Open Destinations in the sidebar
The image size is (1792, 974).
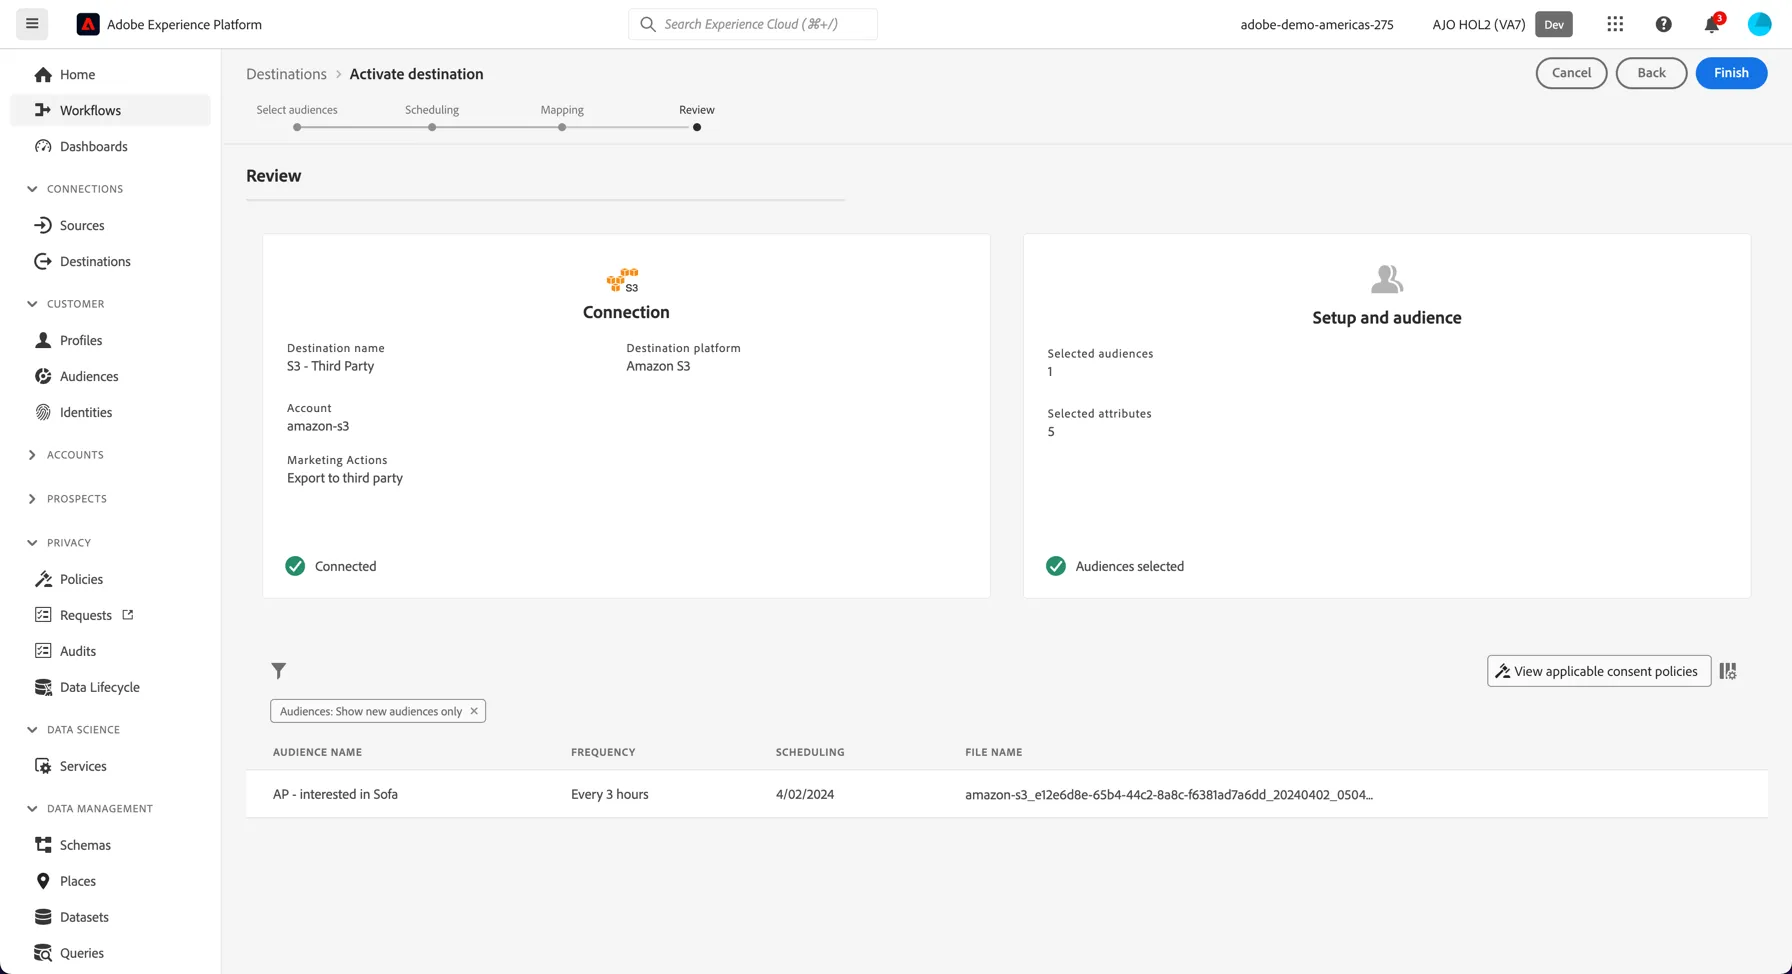(x=110, y=261)
